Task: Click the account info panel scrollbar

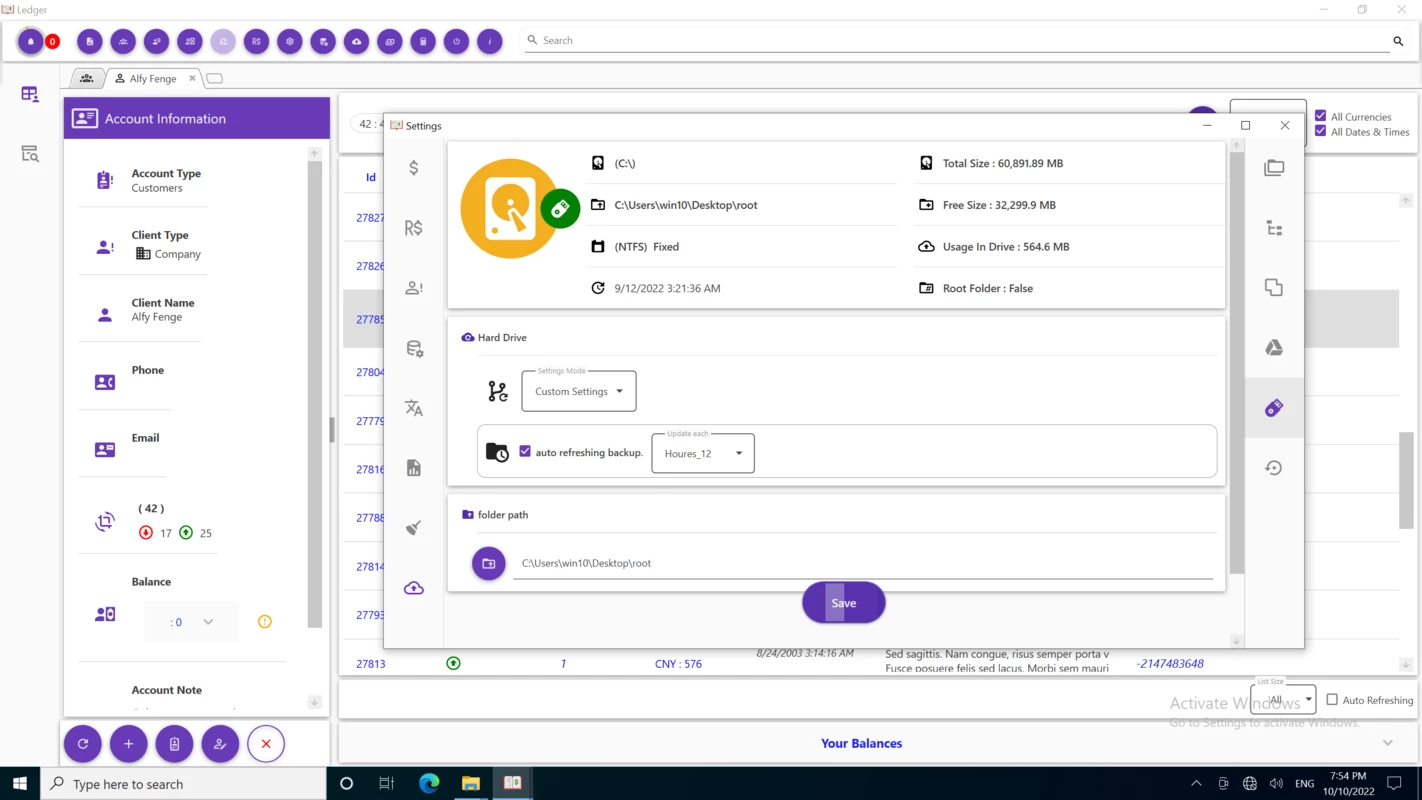Action: click(x=315, y=394)
